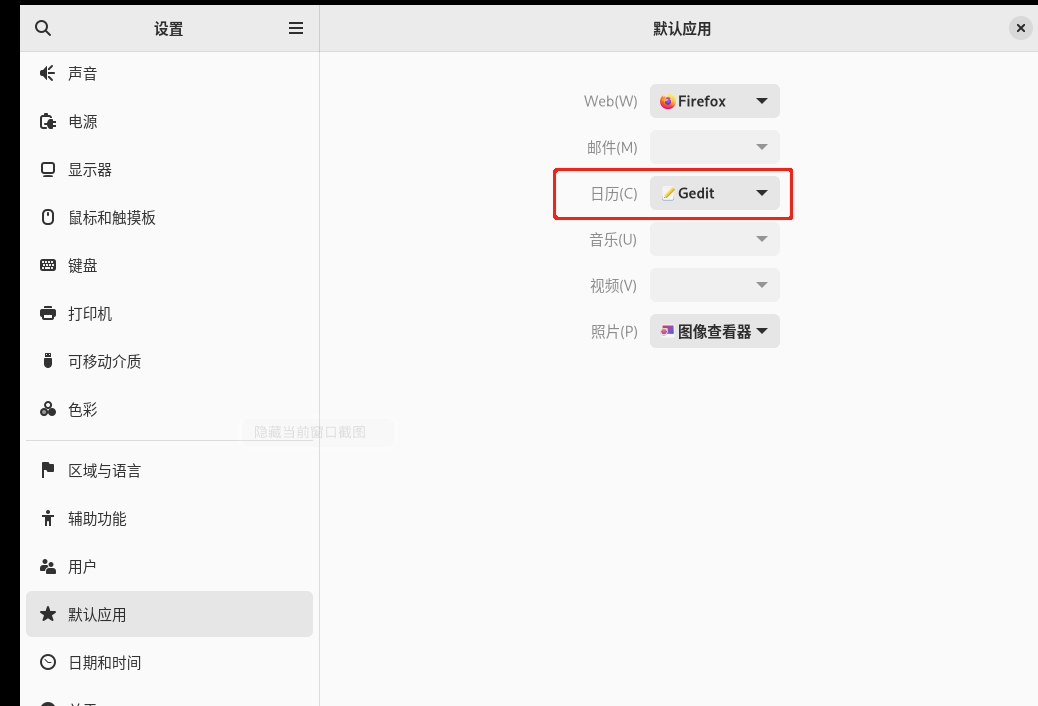1038x706 pixels.
Task: Expand the empty 邮件(M) dropdown
Action: (714, 147)
